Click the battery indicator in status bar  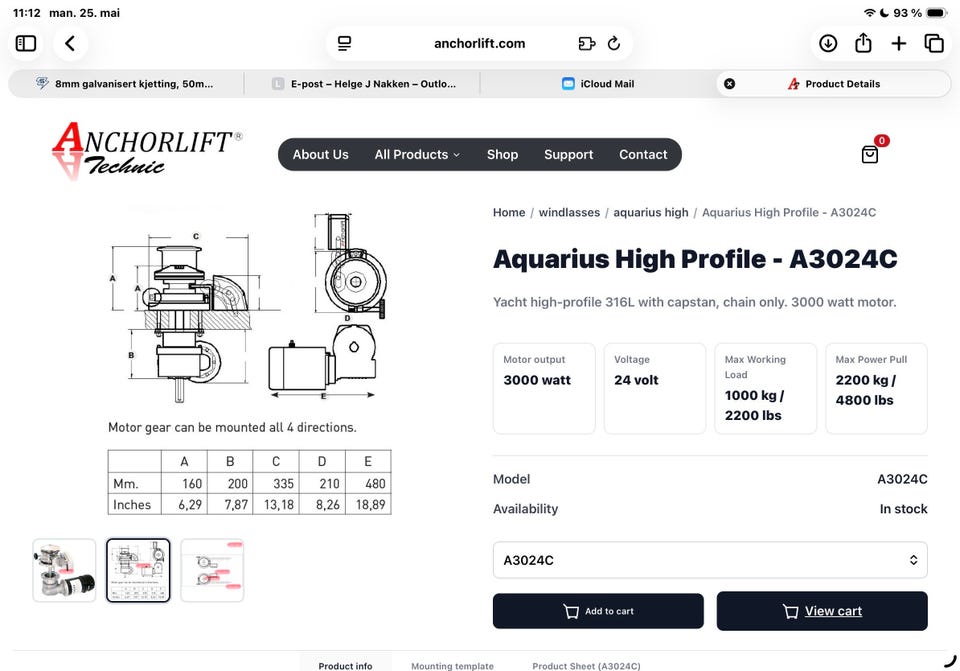[x=937, y=12]
